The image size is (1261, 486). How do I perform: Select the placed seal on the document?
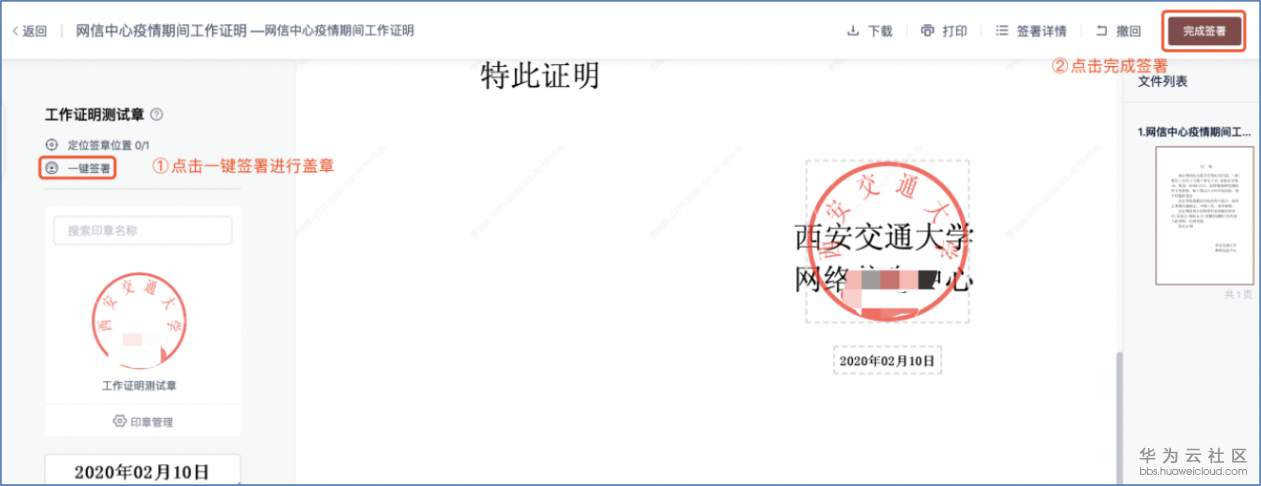pyautogui.click(x=887, y=243)
